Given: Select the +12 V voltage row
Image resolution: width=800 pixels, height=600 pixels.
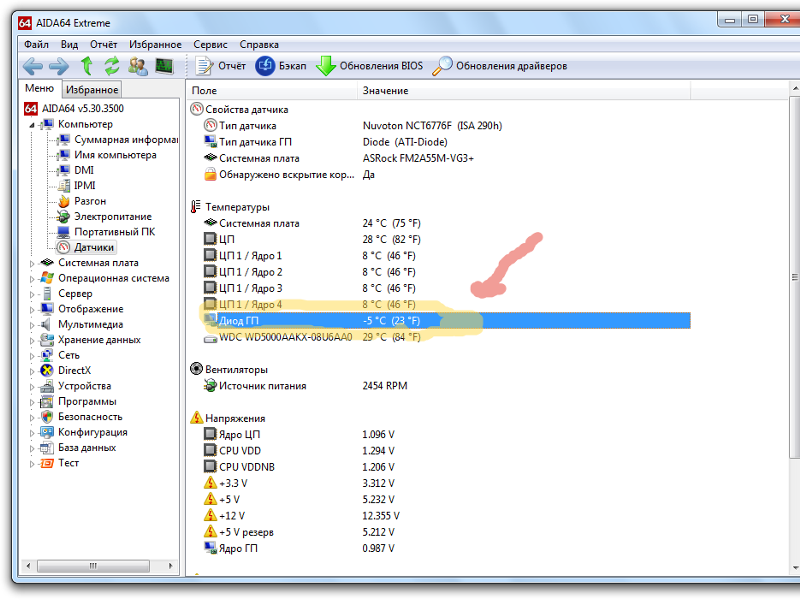Looking at the screenshot, I should pos(439,516).
